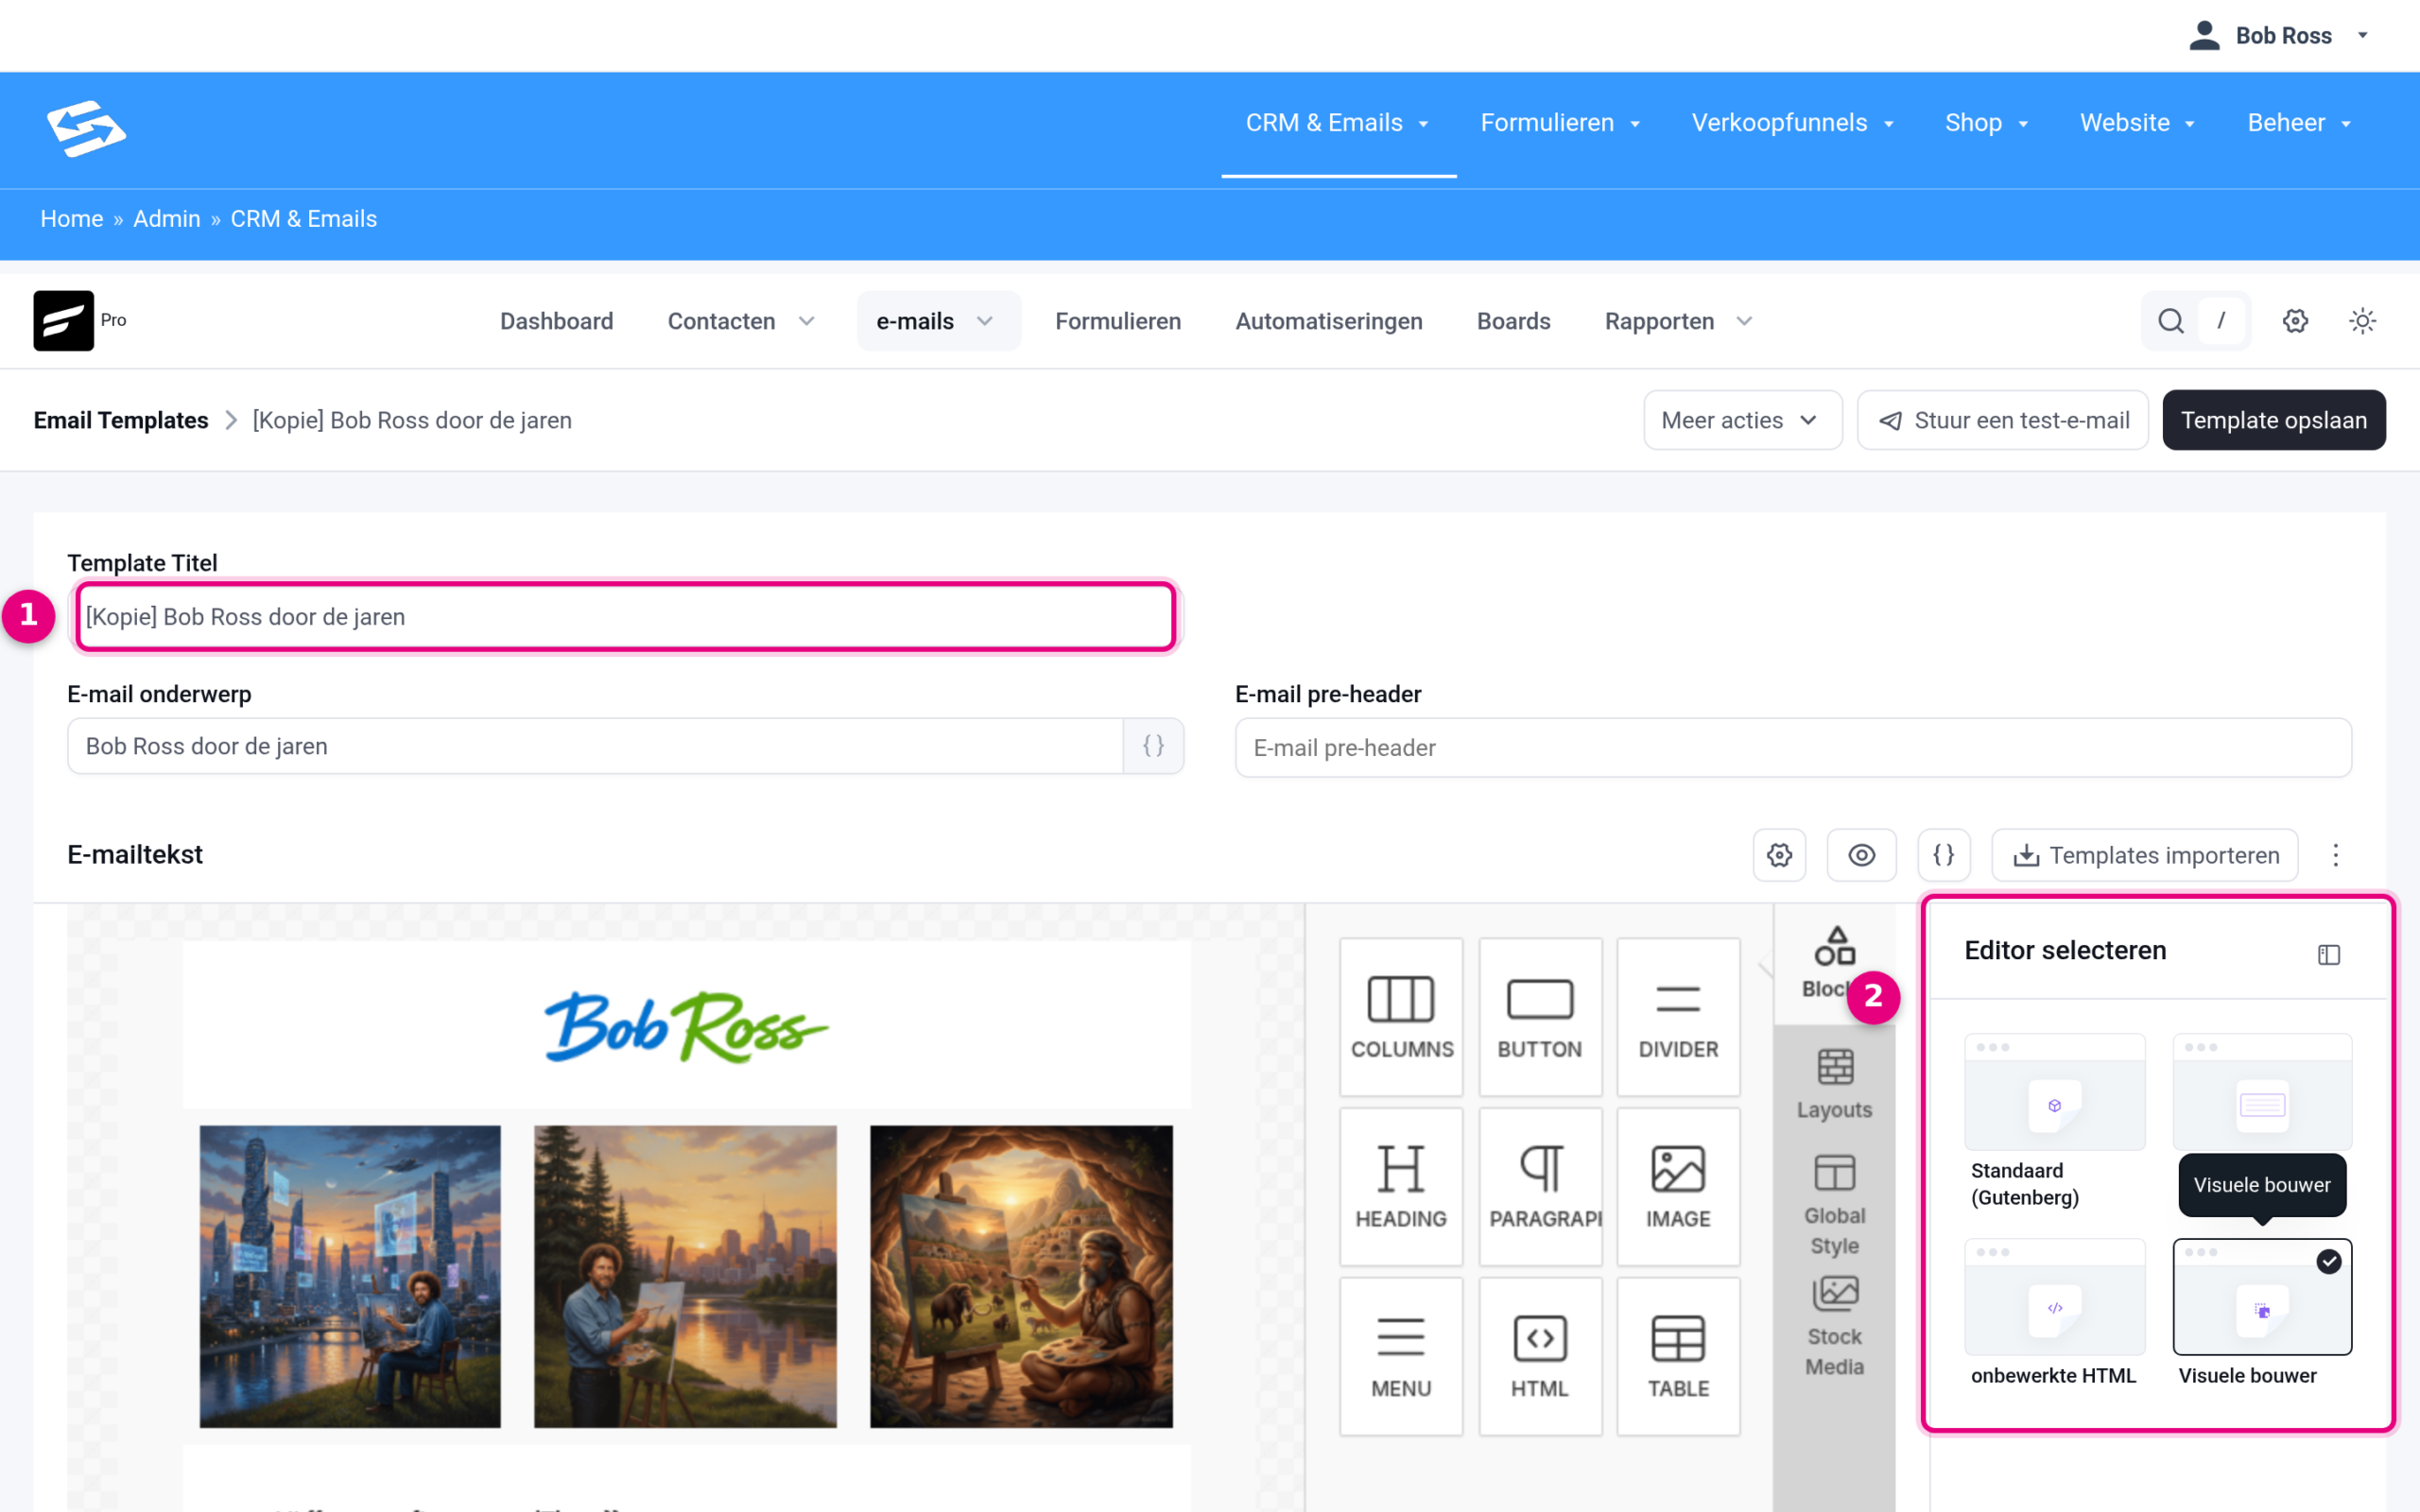2420x1512 pixels.
Task: Click the black FluentCRM Pro logo
Action: [x=64, y=320]
